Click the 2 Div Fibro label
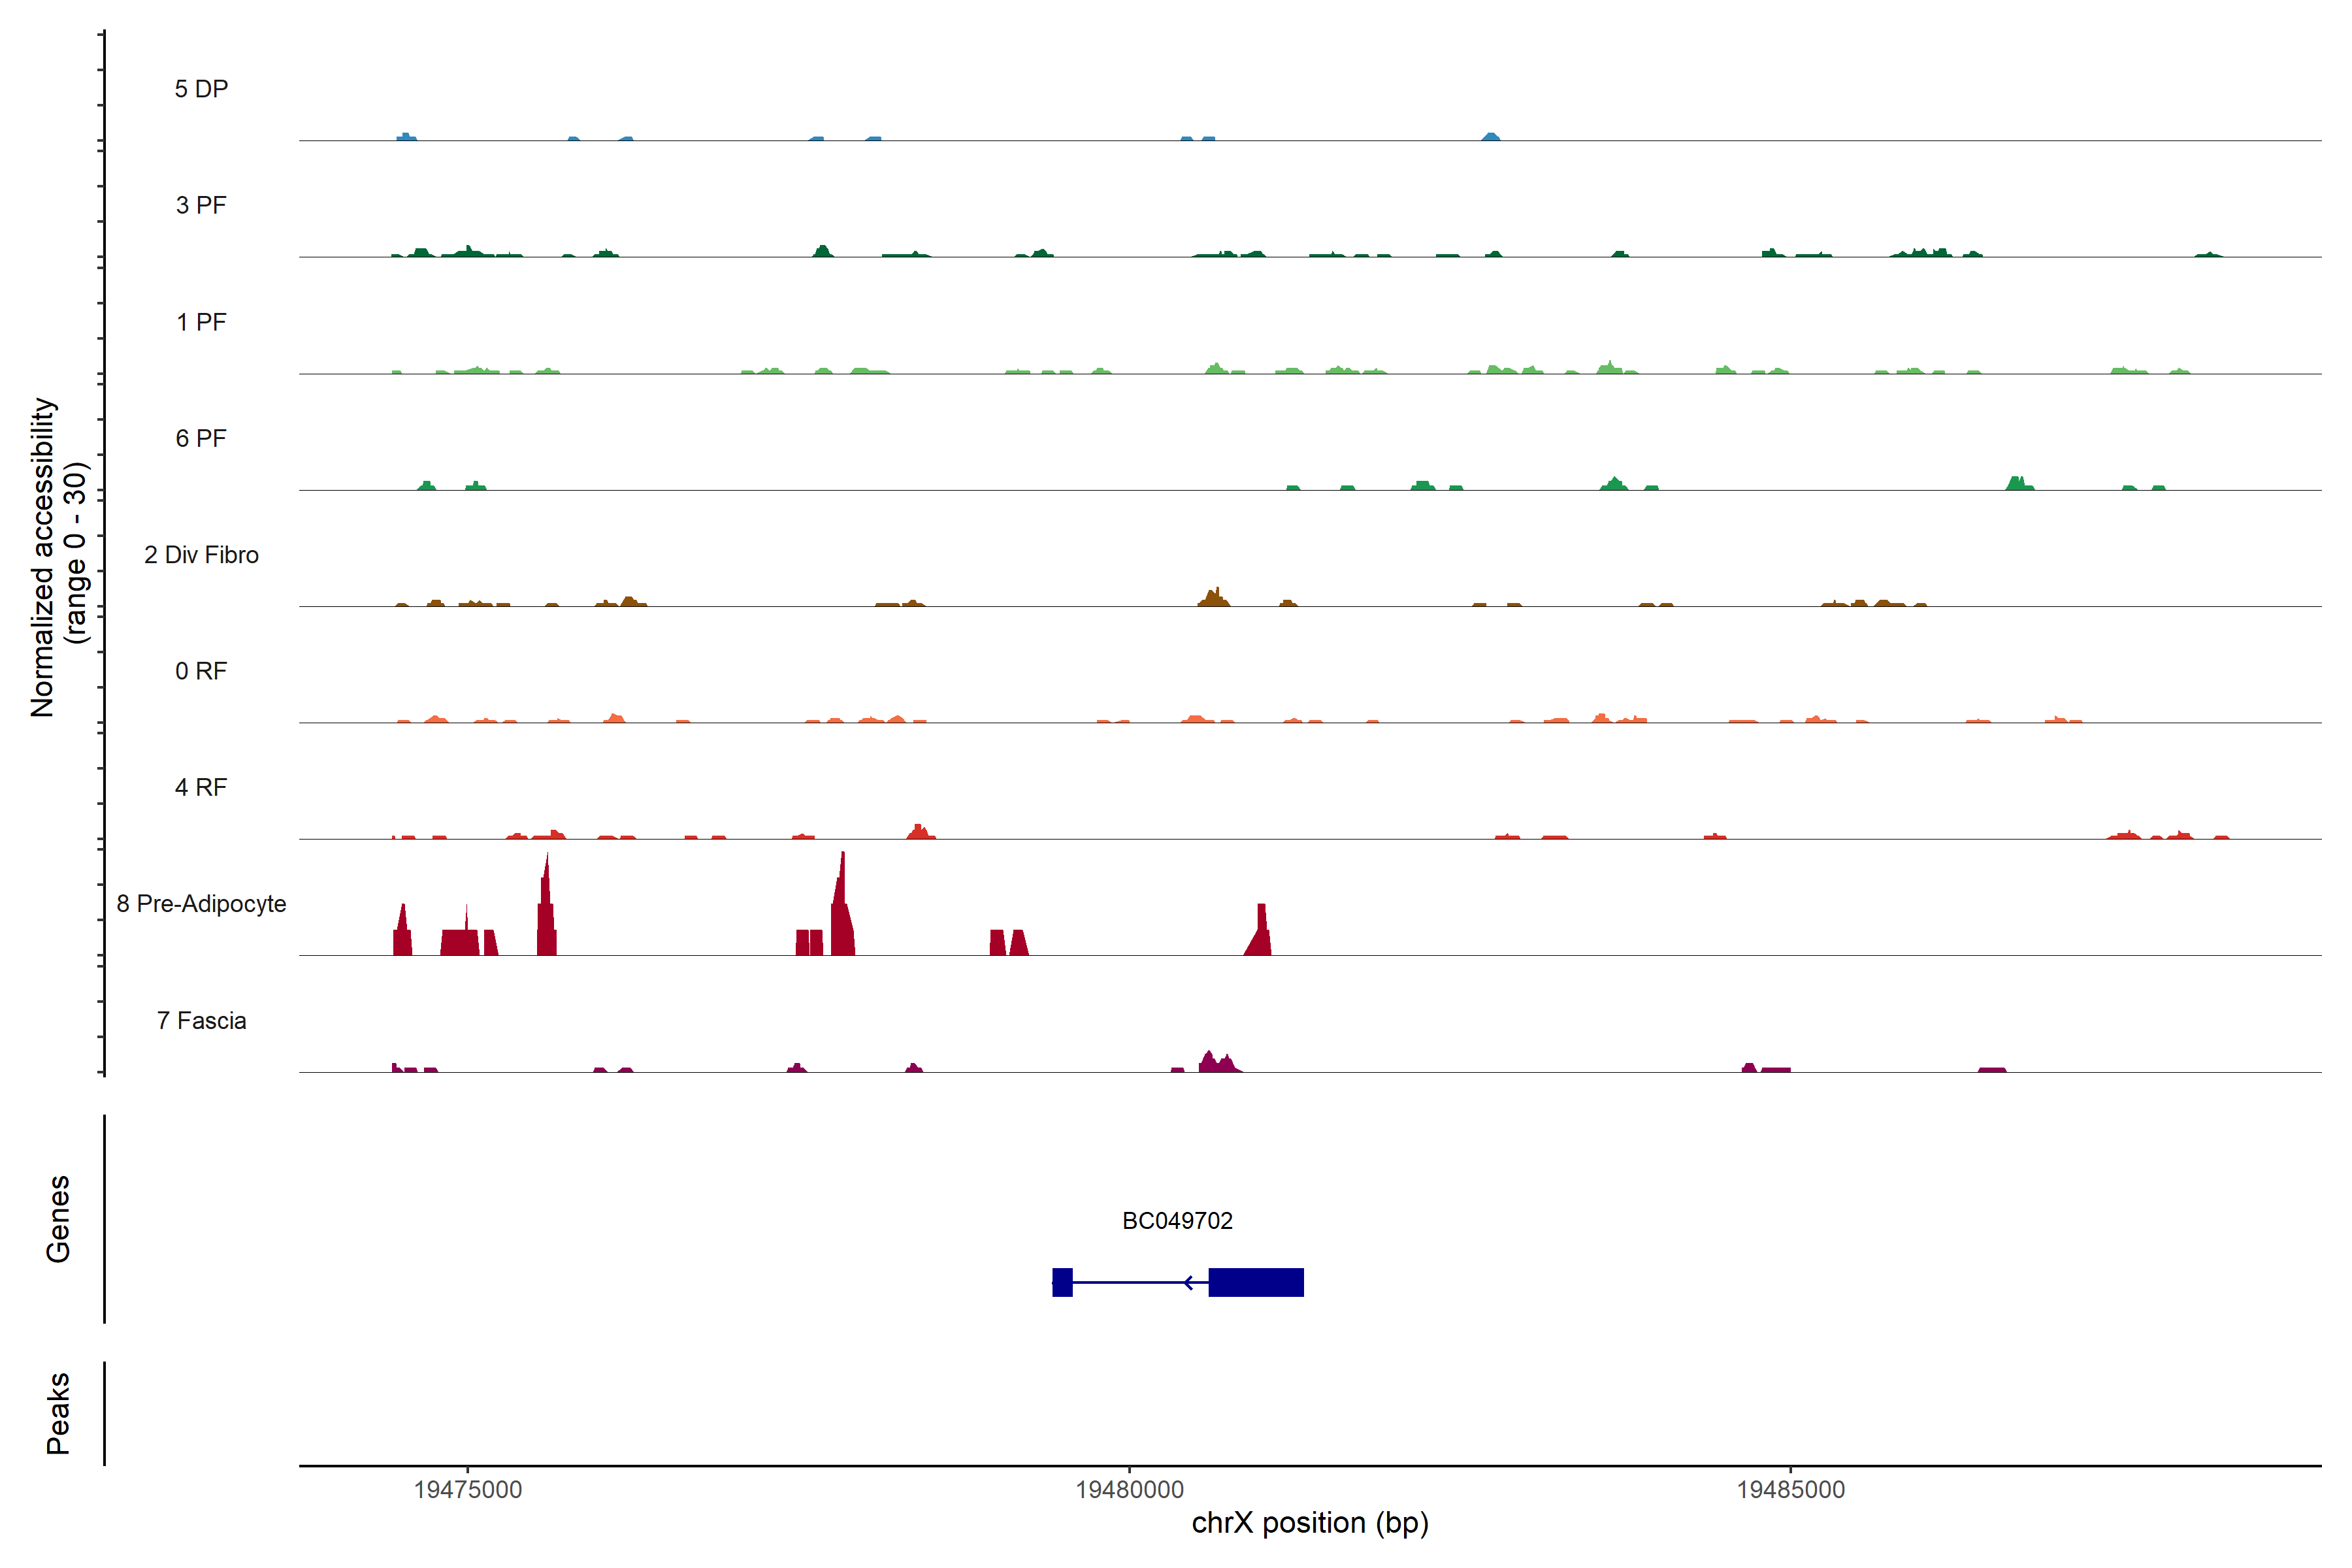Screen dimensions: 2352x1568 [x=201, y=555]
